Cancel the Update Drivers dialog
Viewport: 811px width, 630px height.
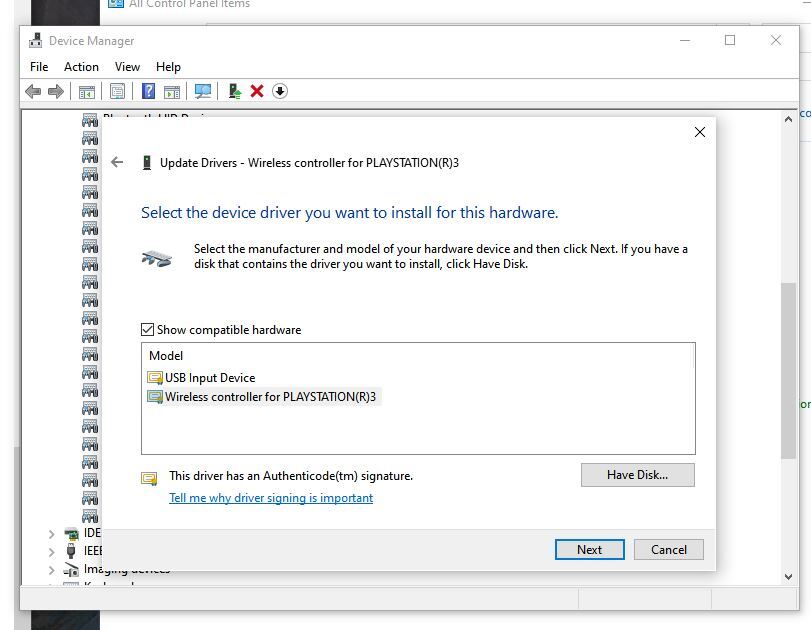669,549
